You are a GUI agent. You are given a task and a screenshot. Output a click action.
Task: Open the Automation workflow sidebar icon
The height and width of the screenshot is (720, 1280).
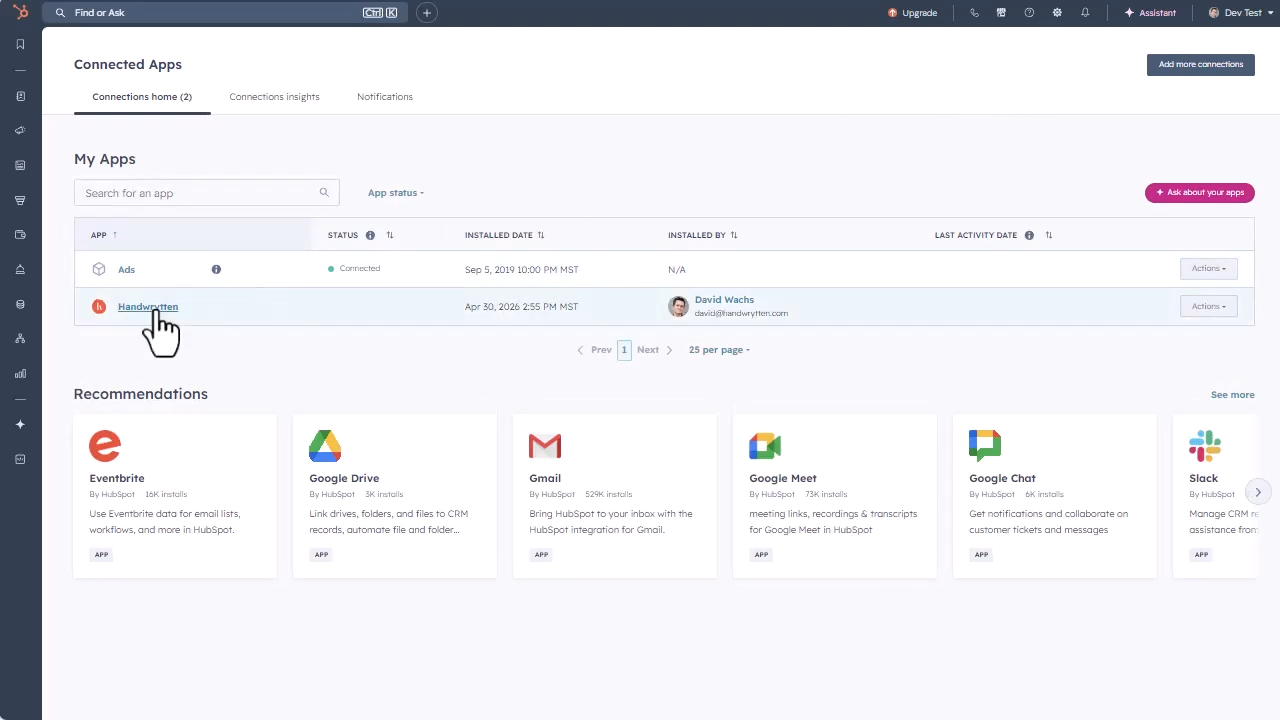click(x=20, y=339)
